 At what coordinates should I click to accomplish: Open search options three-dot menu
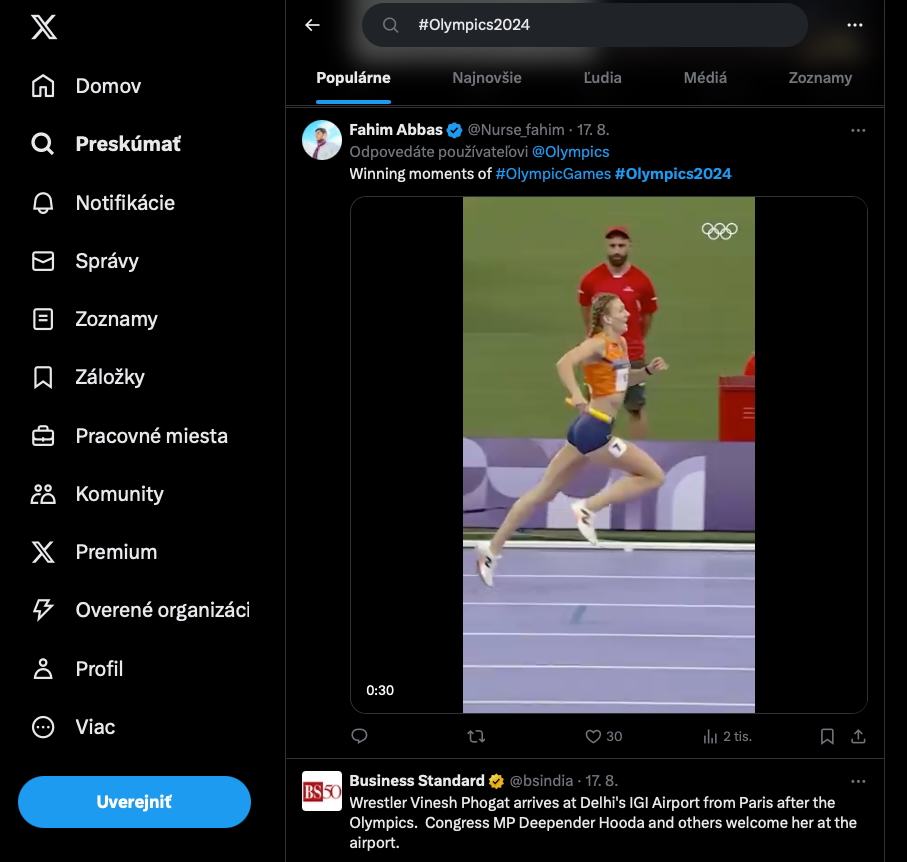click(x=855, y=25)
